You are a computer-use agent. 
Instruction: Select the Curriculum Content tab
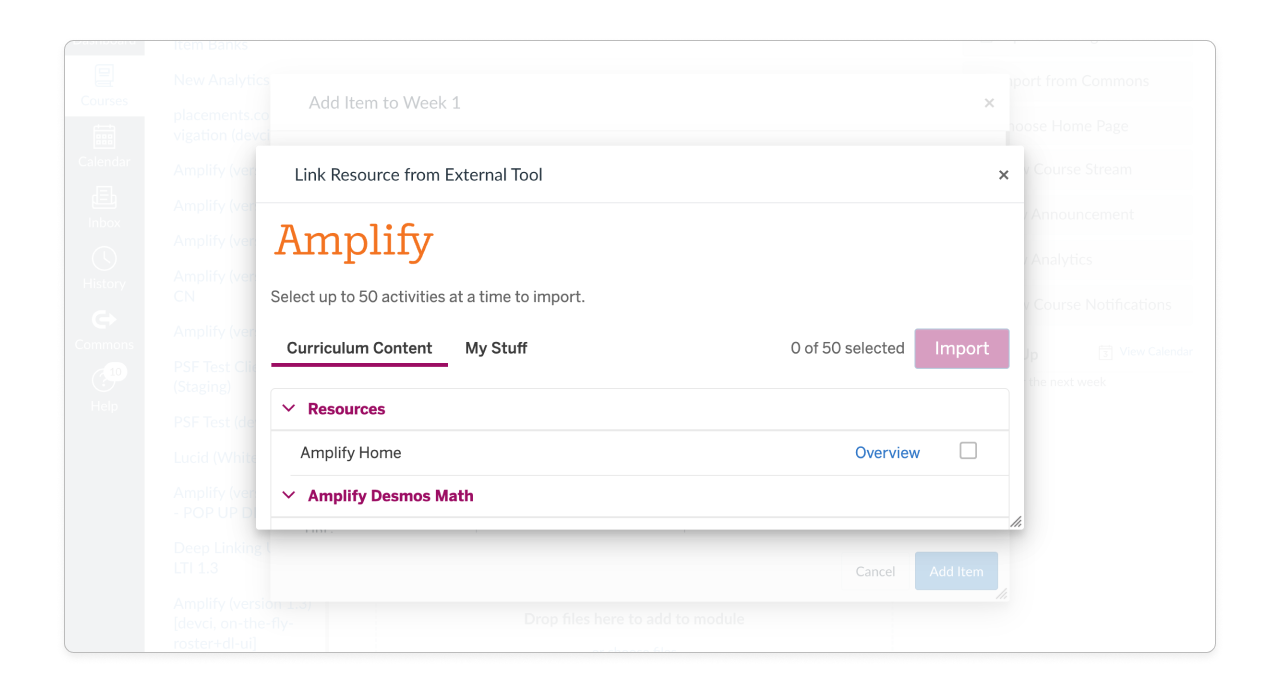[359, 348]
